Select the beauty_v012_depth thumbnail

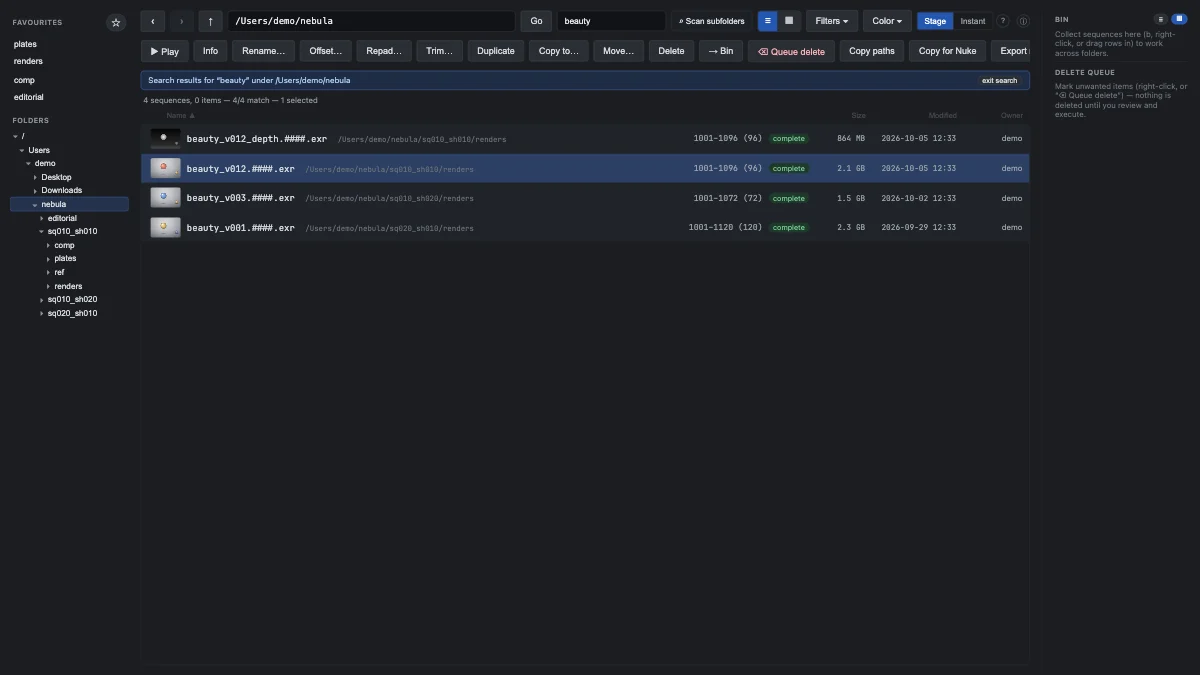click(165, 139)
